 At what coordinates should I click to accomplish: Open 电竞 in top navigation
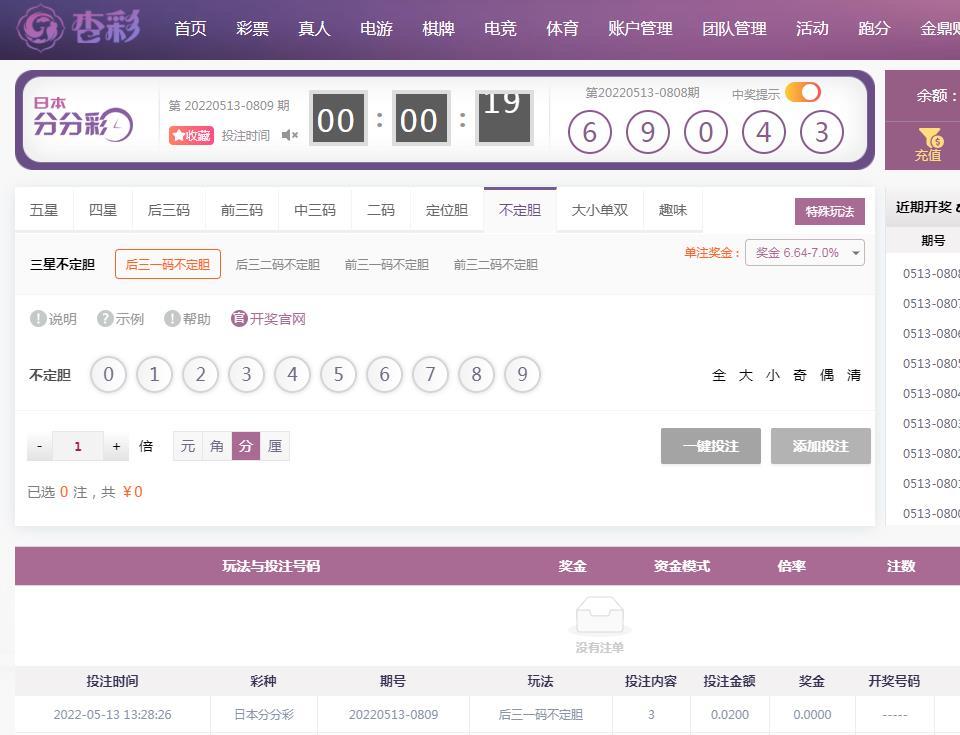pos(500,28)
